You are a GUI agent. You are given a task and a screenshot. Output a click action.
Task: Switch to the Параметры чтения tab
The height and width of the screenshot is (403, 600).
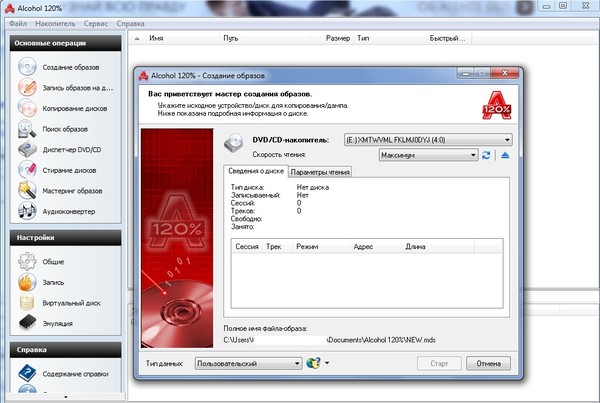point(320,172)
